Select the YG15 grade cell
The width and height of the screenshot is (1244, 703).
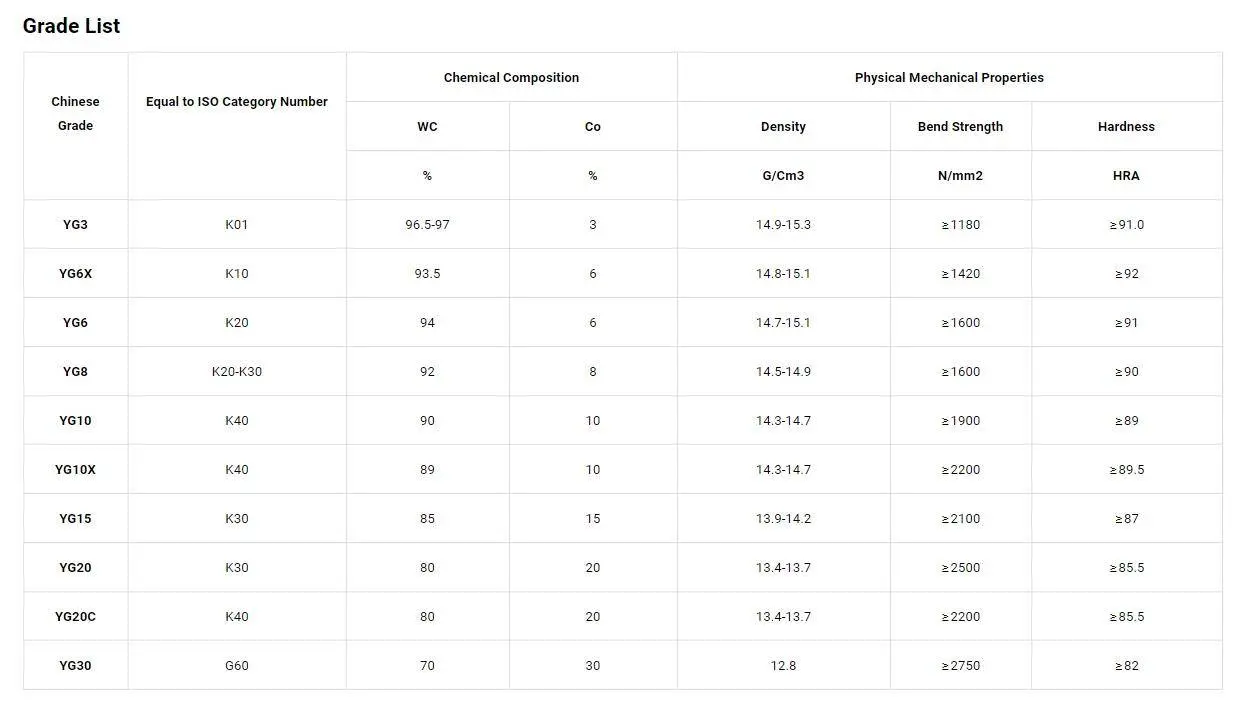pyautogui.click(x=76, y=518)
